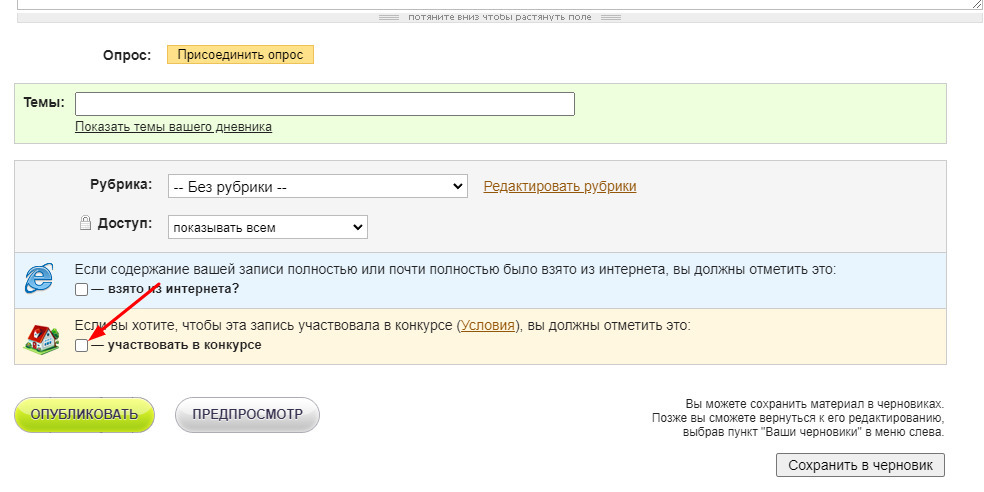The width and height of the screenshot is (984, 492).
Task: Click the text area corner resize grip
Action: click(x=977, y=5)
